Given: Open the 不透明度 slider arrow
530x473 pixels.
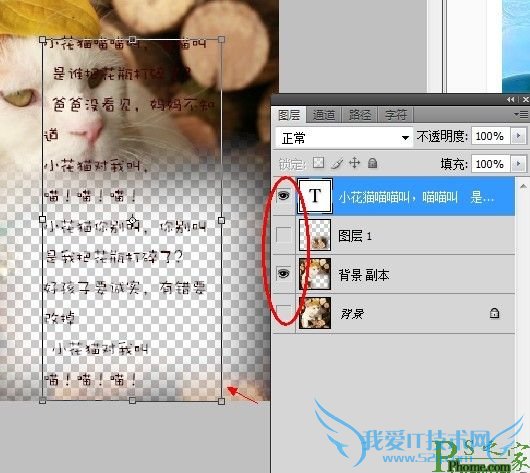Looking at the screenshot, I should pos(519,136).
